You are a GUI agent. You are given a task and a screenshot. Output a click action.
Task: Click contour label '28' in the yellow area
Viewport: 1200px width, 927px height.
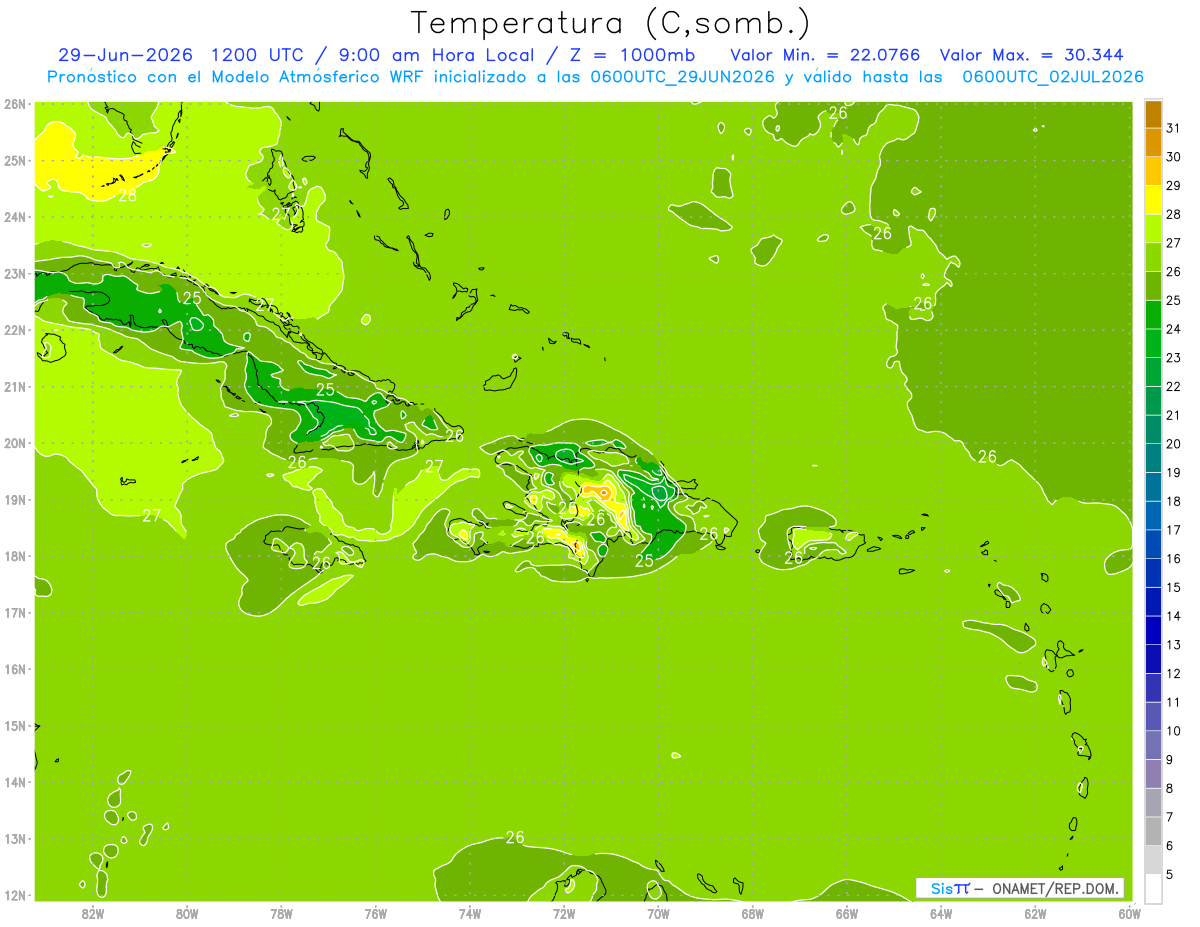[128, 195]
